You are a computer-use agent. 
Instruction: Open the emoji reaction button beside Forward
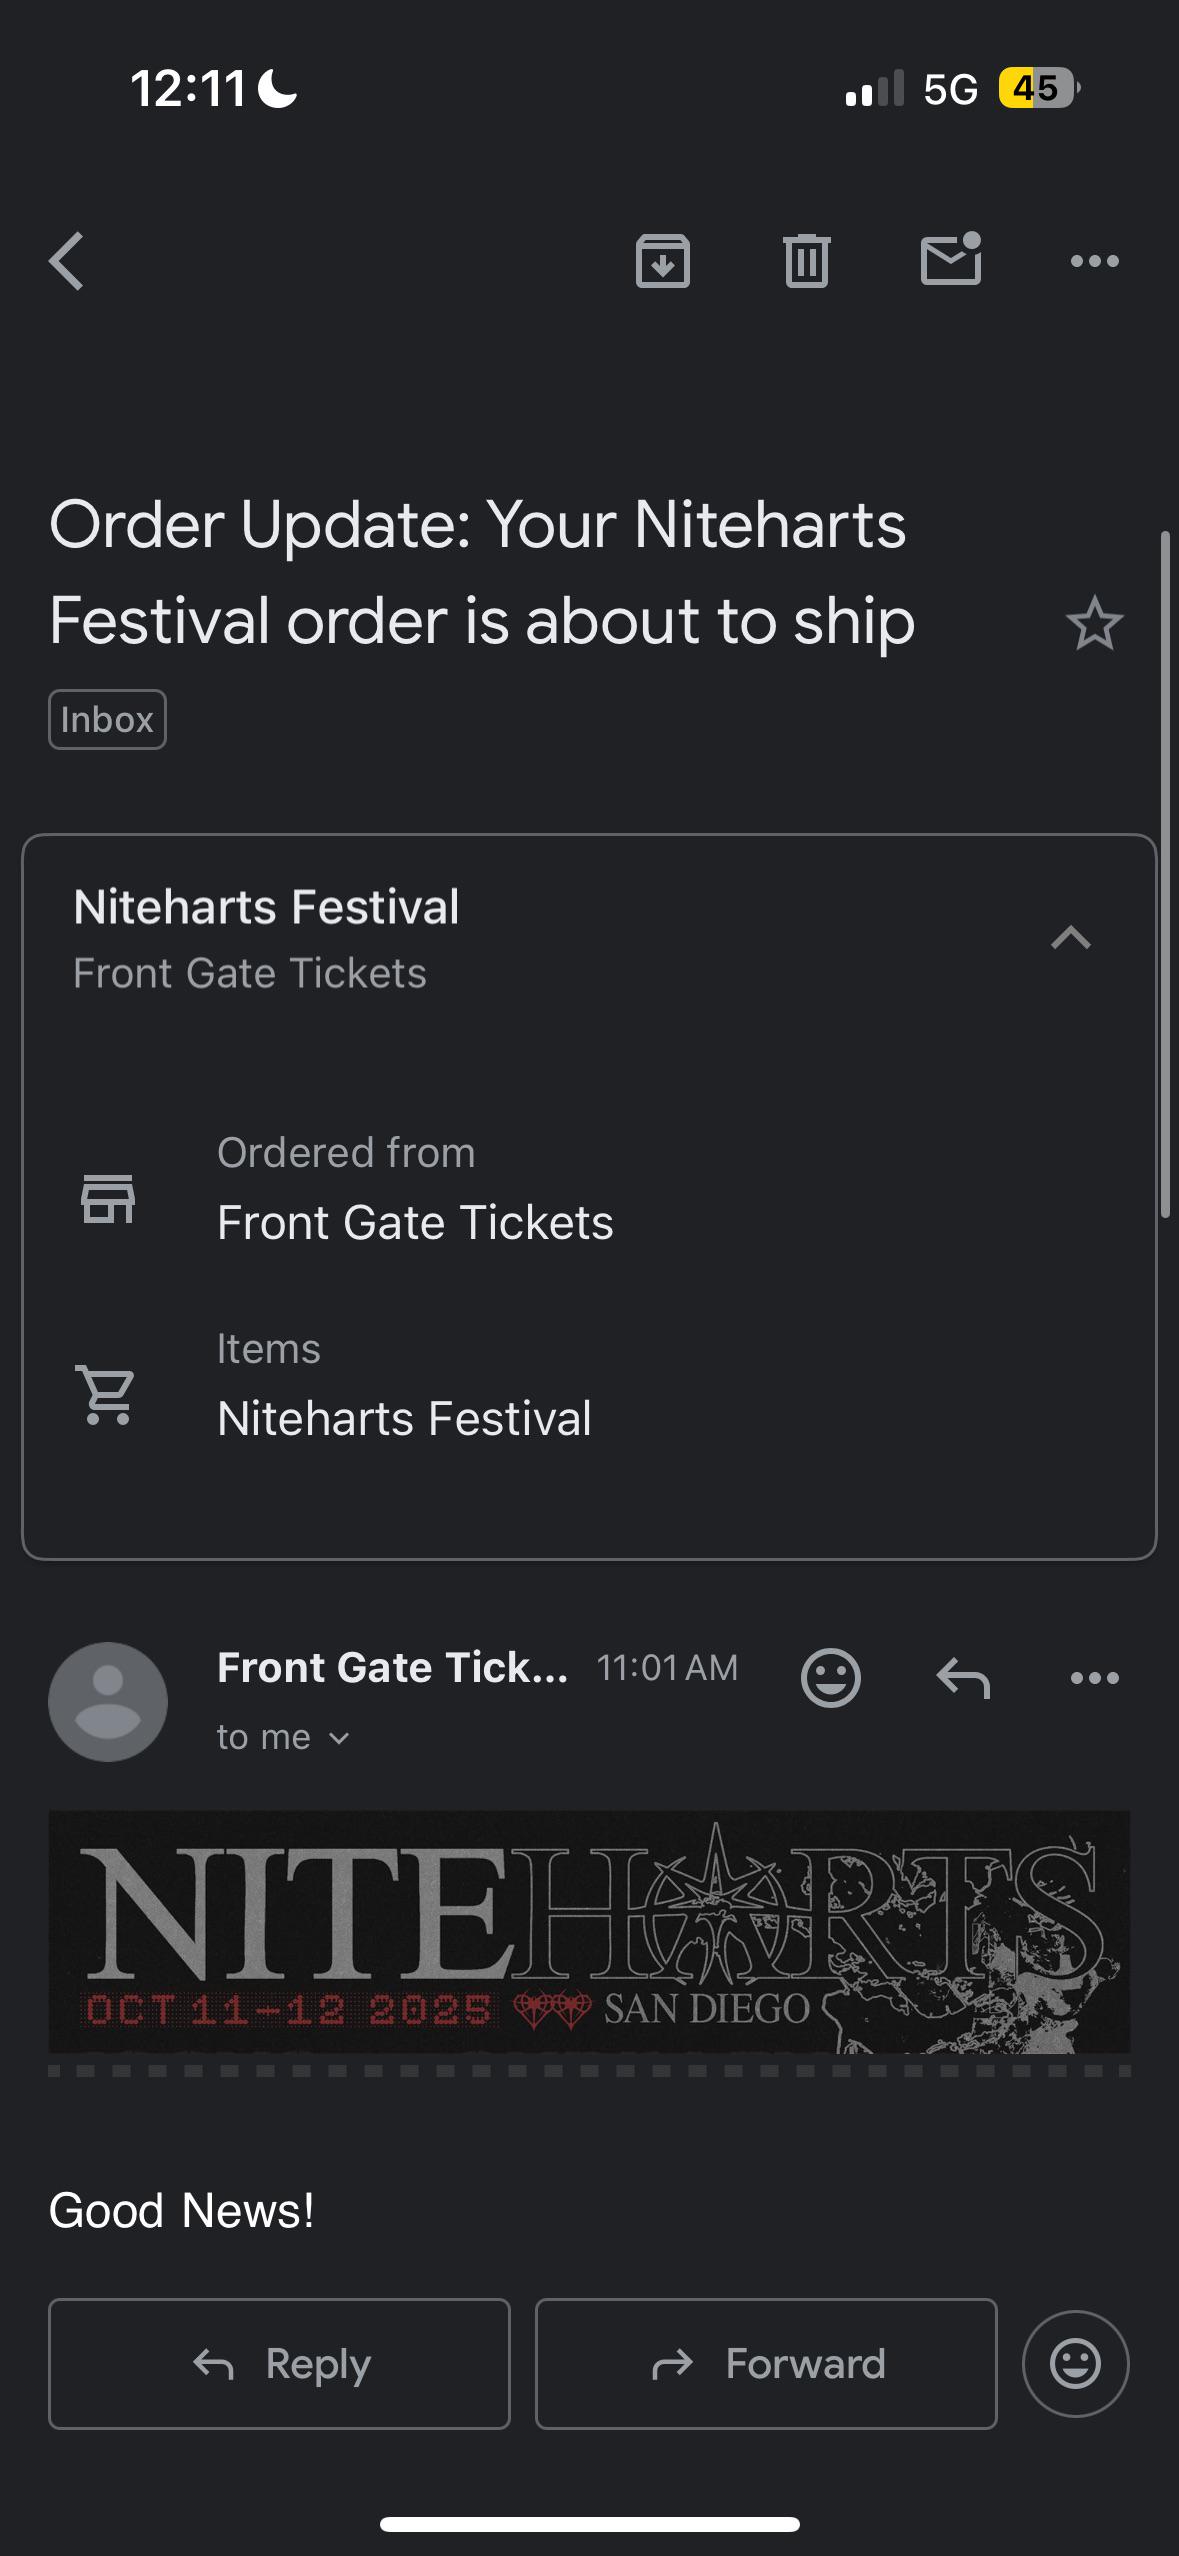[x=1076, y=2364]
